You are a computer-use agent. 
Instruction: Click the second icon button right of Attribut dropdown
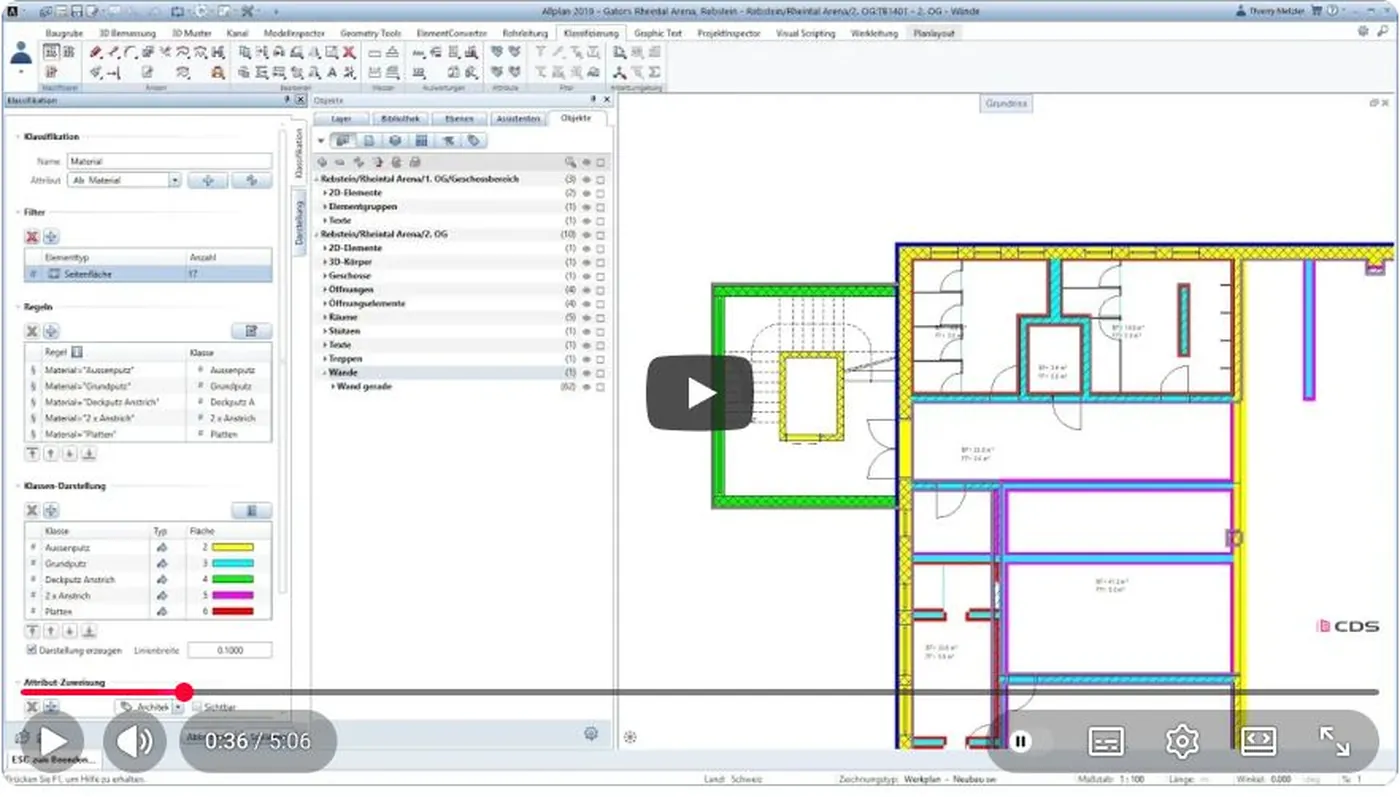[x=251, y=181]
